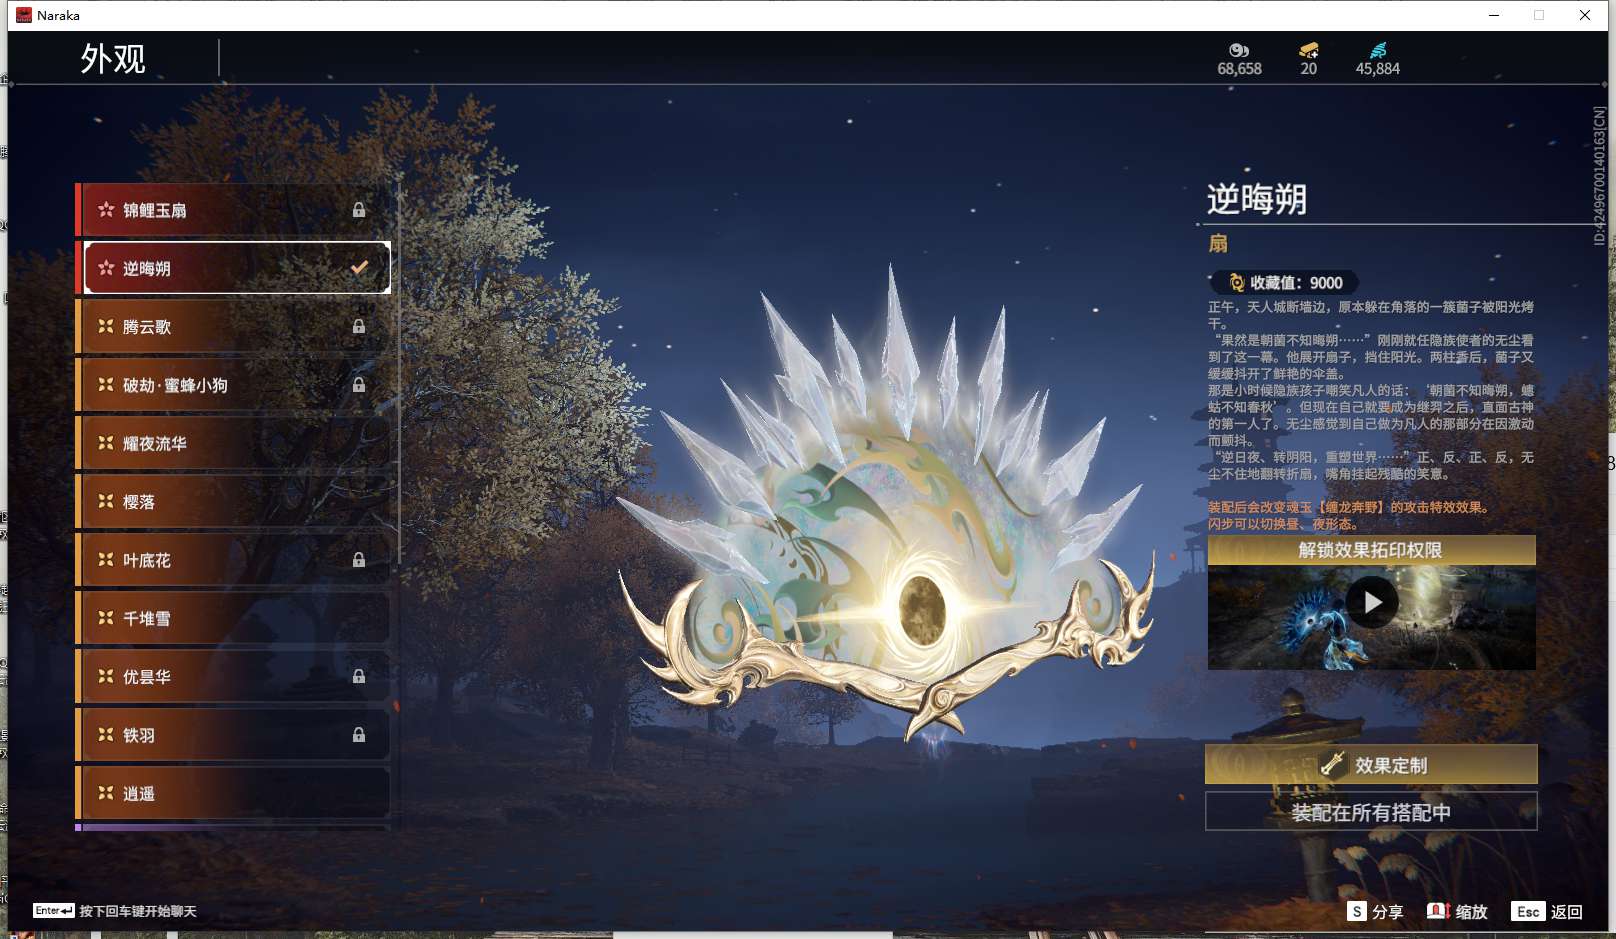Select the 破劫·蜜蜂小狗 skin row
This screenshot has height=939, width=1616.
pyautogui.click(x=233, y=385)
